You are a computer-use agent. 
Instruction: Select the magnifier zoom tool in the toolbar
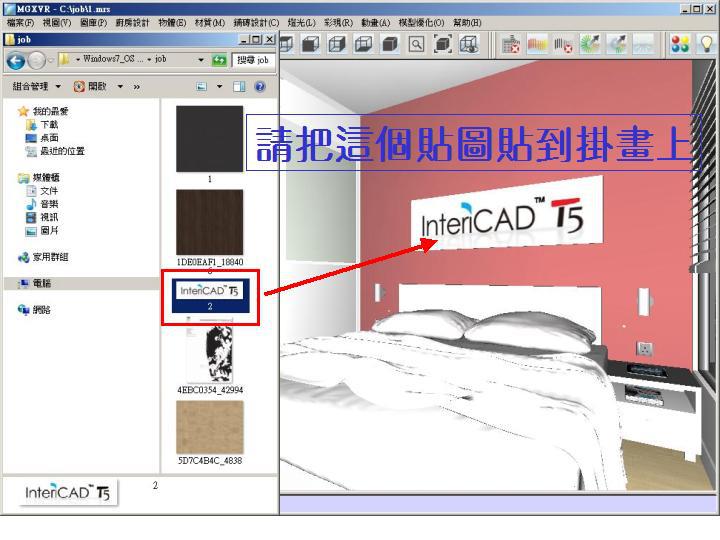click(x=415, y=44)
